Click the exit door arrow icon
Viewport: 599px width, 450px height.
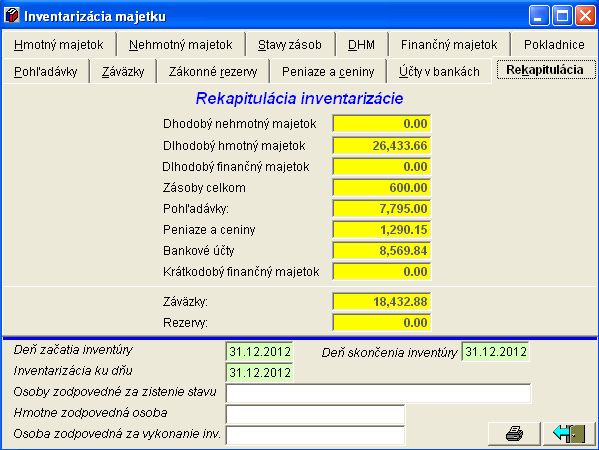pyautogui.click(x=569, y=434)
